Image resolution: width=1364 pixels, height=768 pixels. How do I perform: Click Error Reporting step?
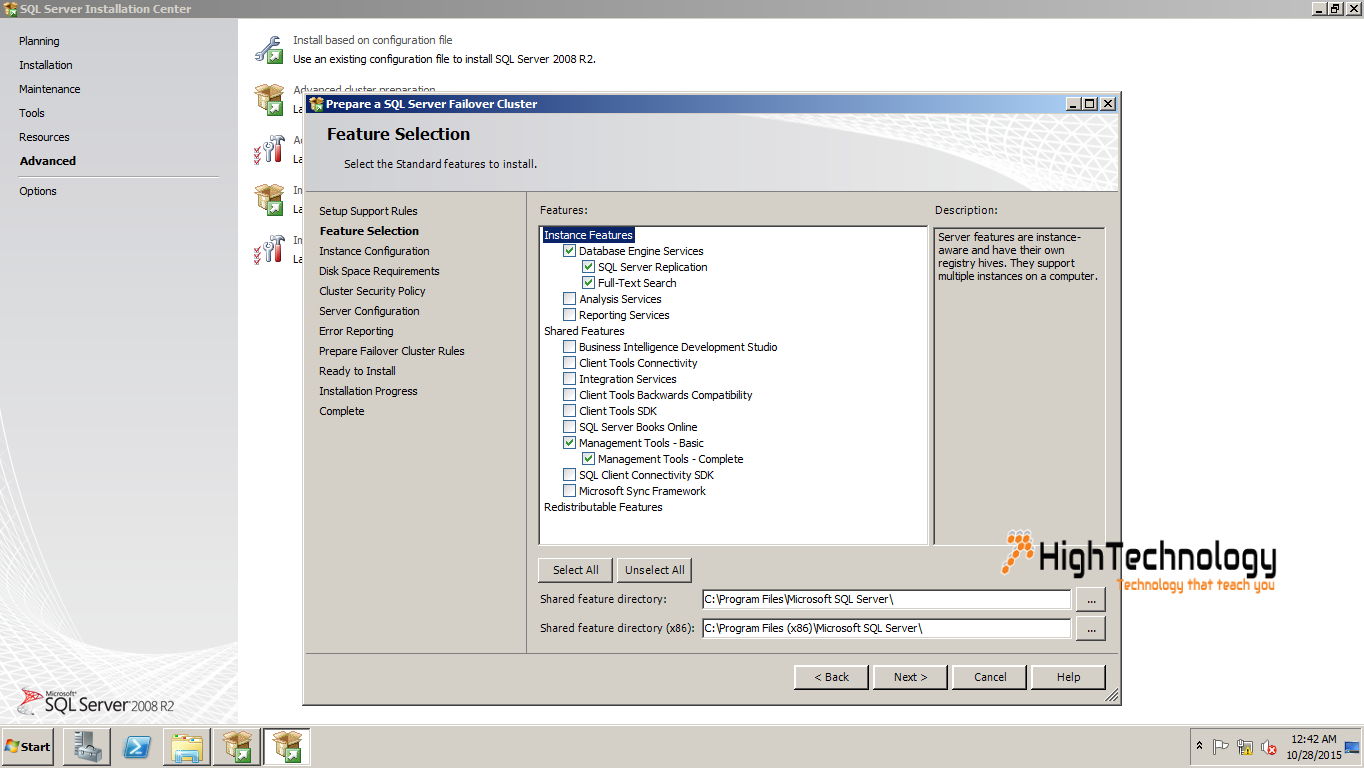click(x=356, y=331)
